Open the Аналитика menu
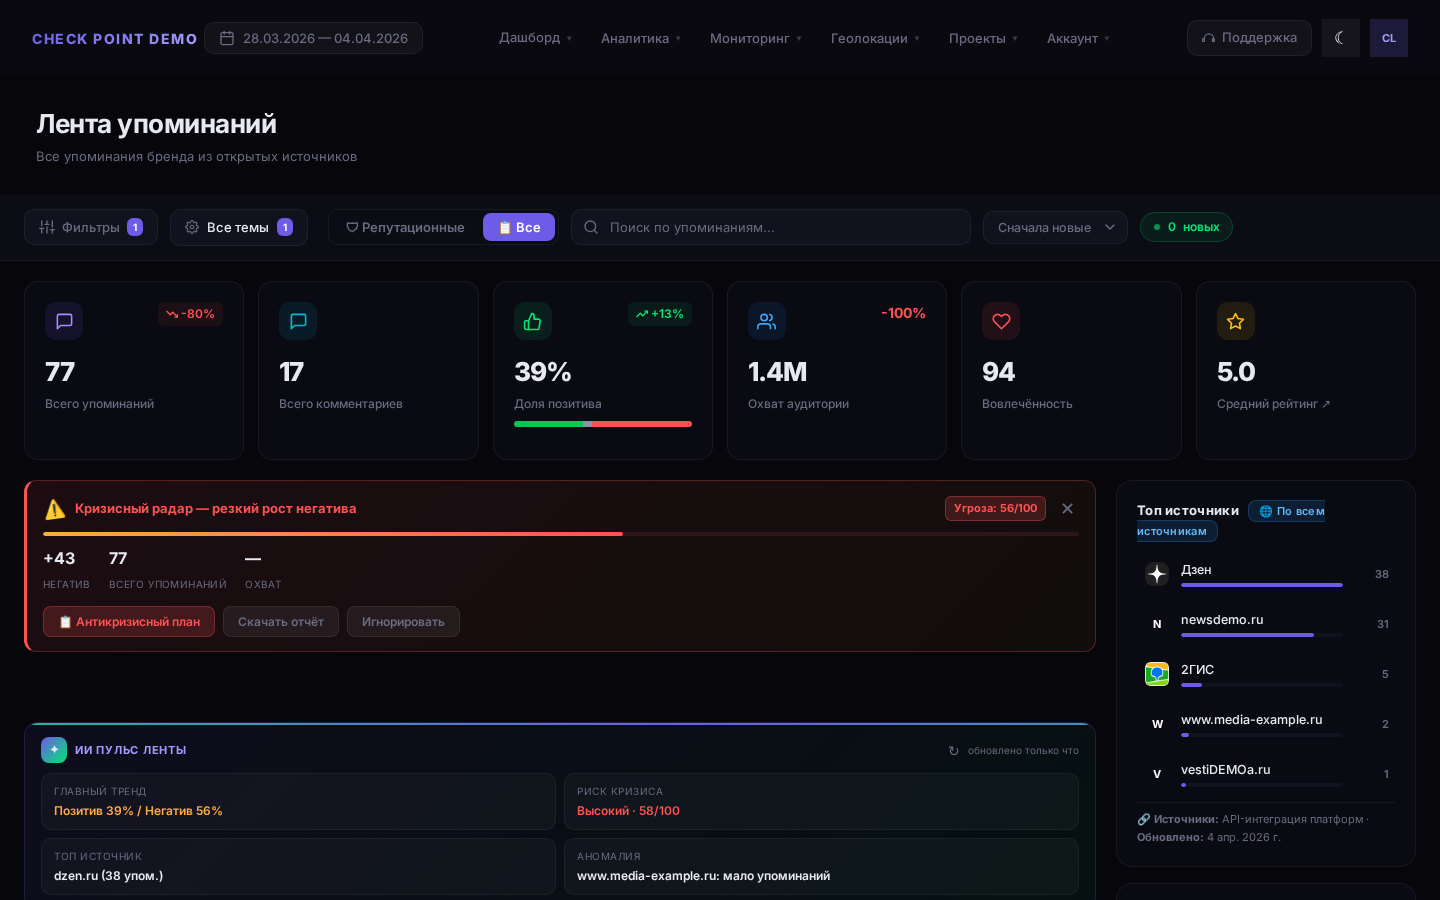Screen dimensions: 1440x900 [x=640, y=38]
